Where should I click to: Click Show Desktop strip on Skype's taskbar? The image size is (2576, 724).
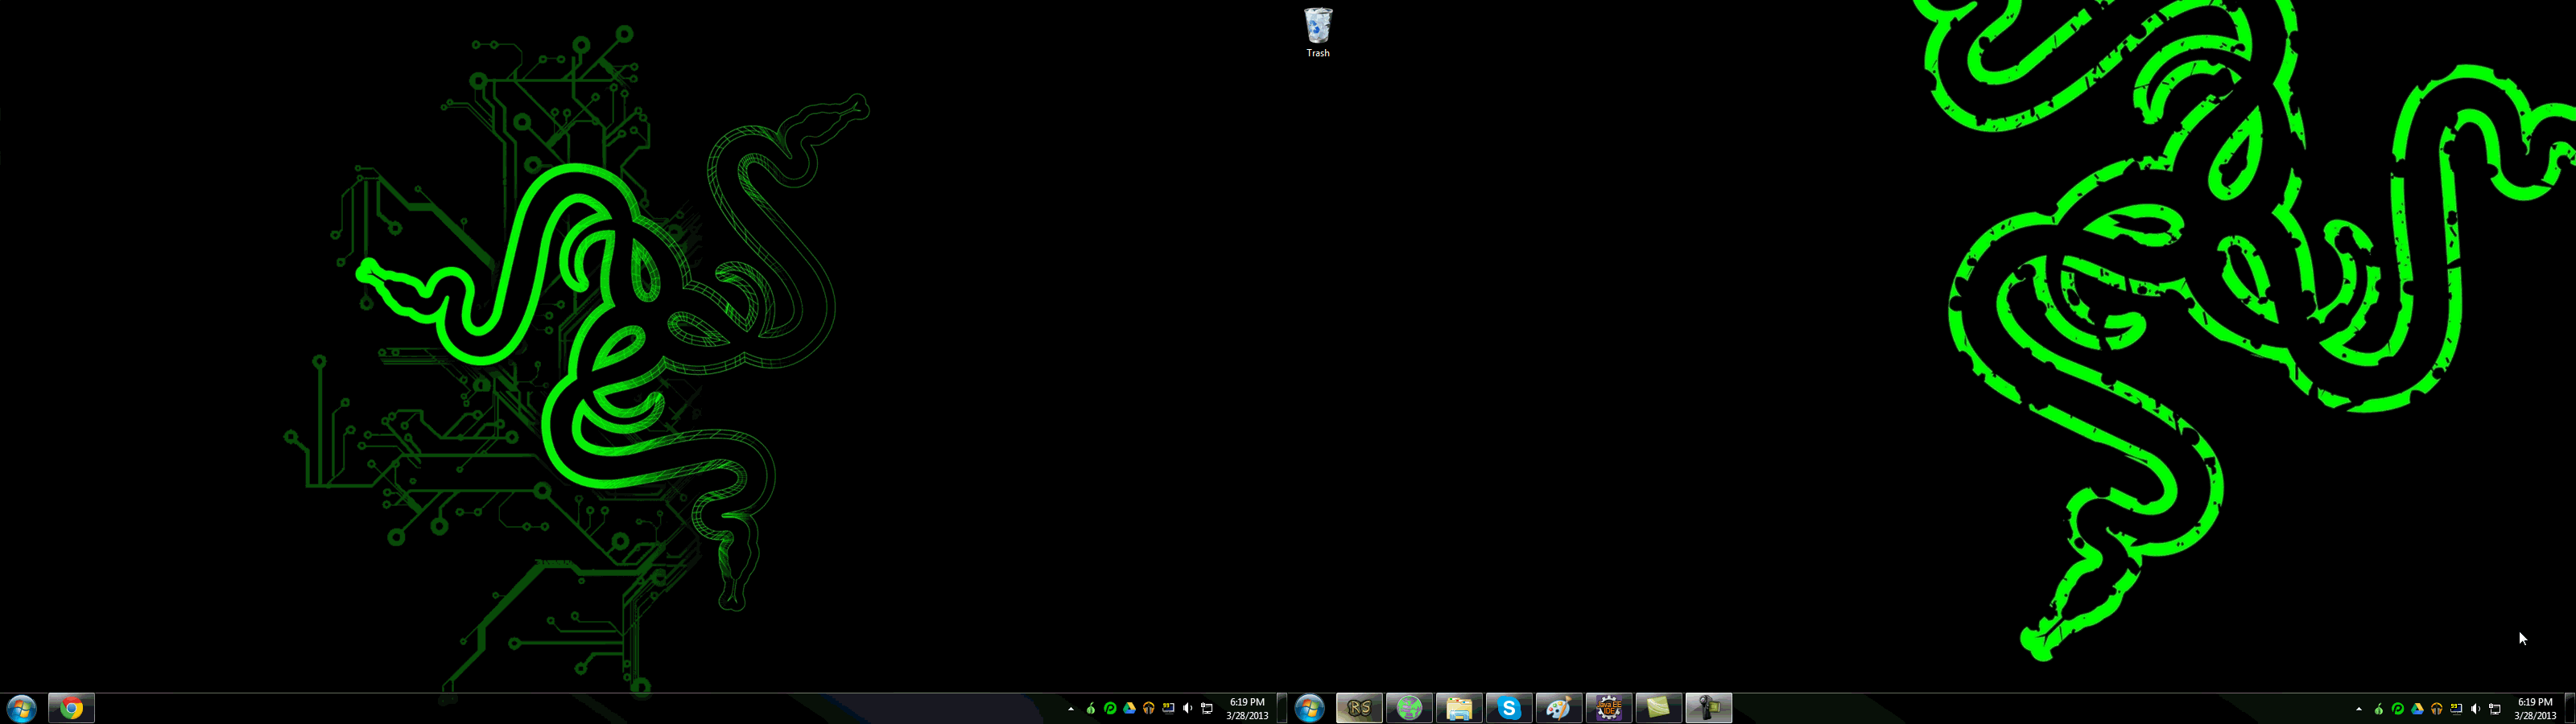point(2570,709)
